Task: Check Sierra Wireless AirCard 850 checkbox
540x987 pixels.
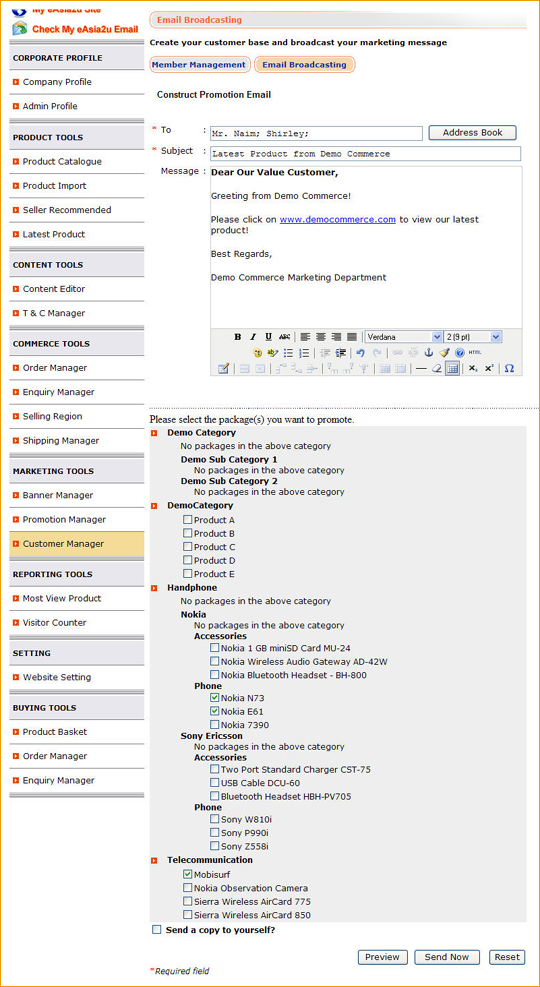Action: 188,915
